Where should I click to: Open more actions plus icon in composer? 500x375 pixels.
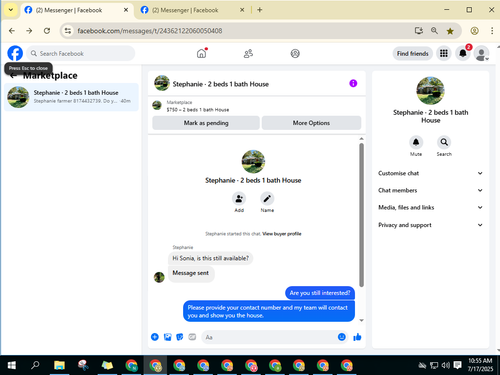[x=155, y=337]
